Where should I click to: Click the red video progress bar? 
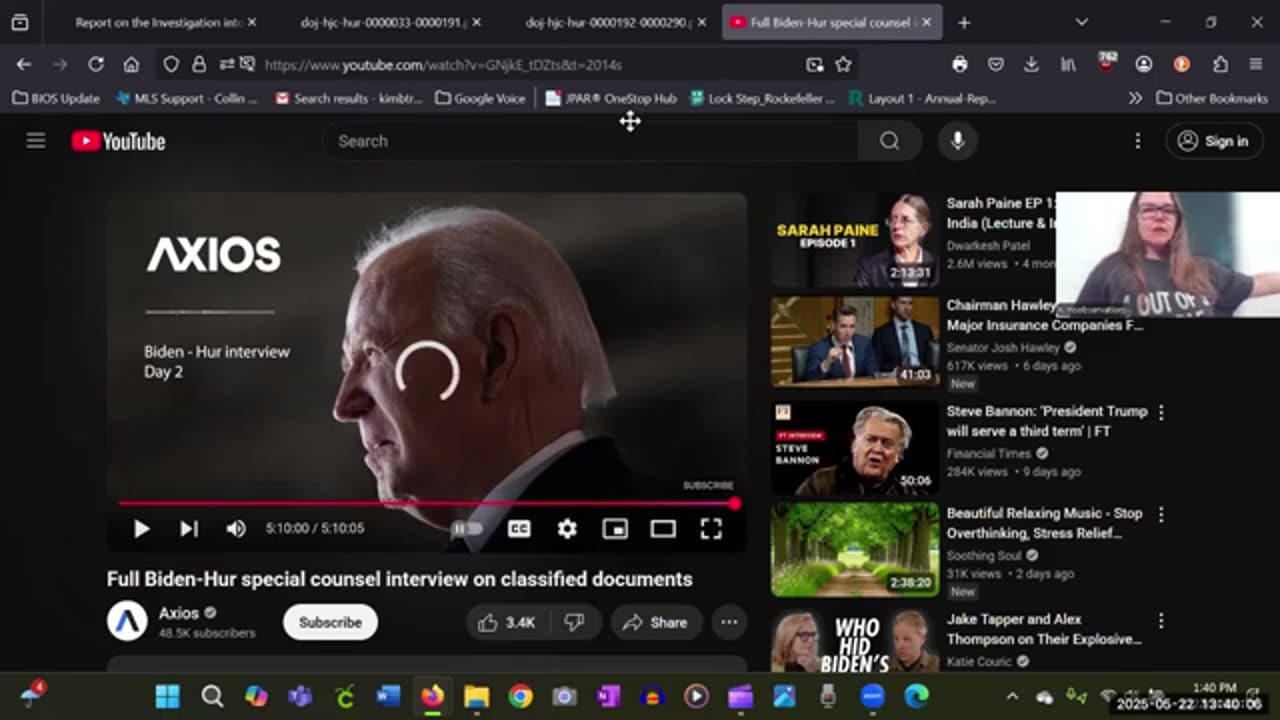tap(427, 504)
